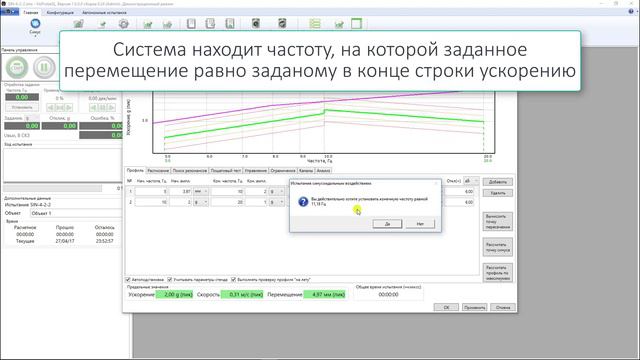Confirm the dialog with the Да button
The width and height of the screenshot is (640, 360).
(387, 224)
